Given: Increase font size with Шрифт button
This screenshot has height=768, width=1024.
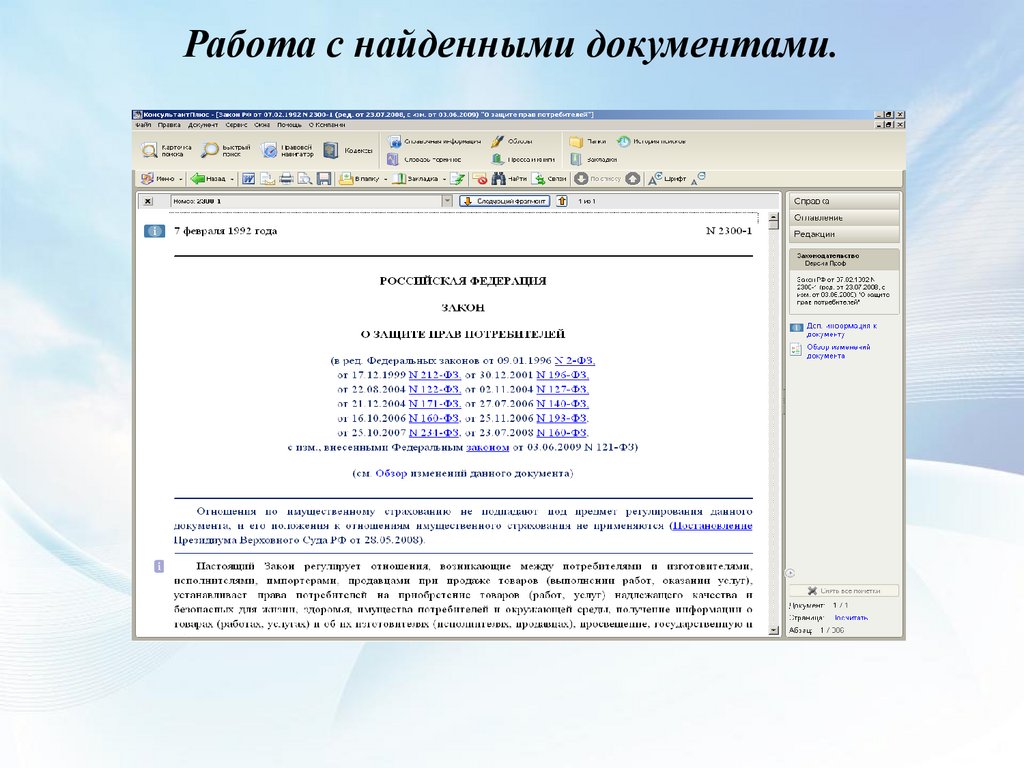Looking at the screenshot, I should point(667,178).
